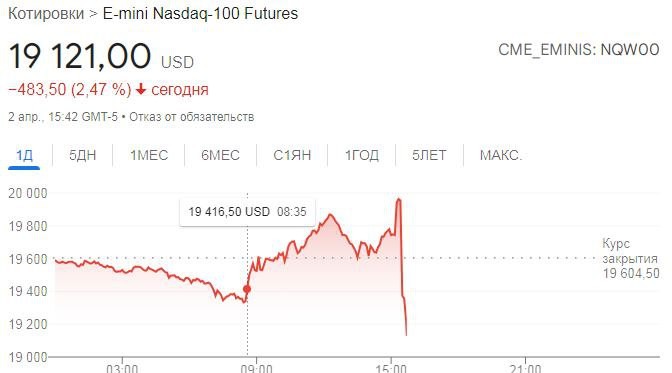Viewport: 672px width, 373px height.
Task: Click the Отказ от обязательств disclaimer link
Action: [x=192, y=117]
